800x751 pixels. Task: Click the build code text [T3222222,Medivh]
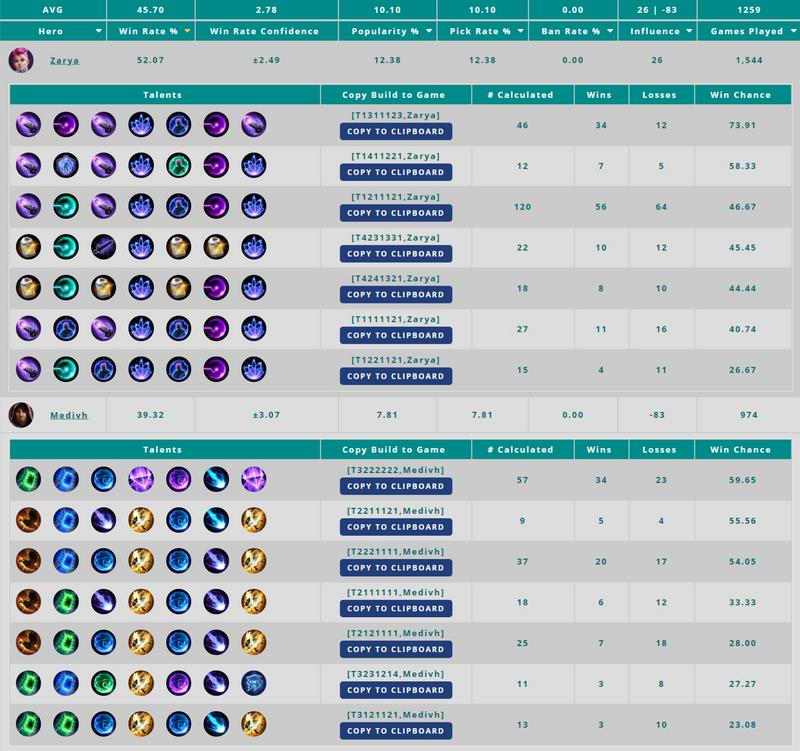coord(395,470)
